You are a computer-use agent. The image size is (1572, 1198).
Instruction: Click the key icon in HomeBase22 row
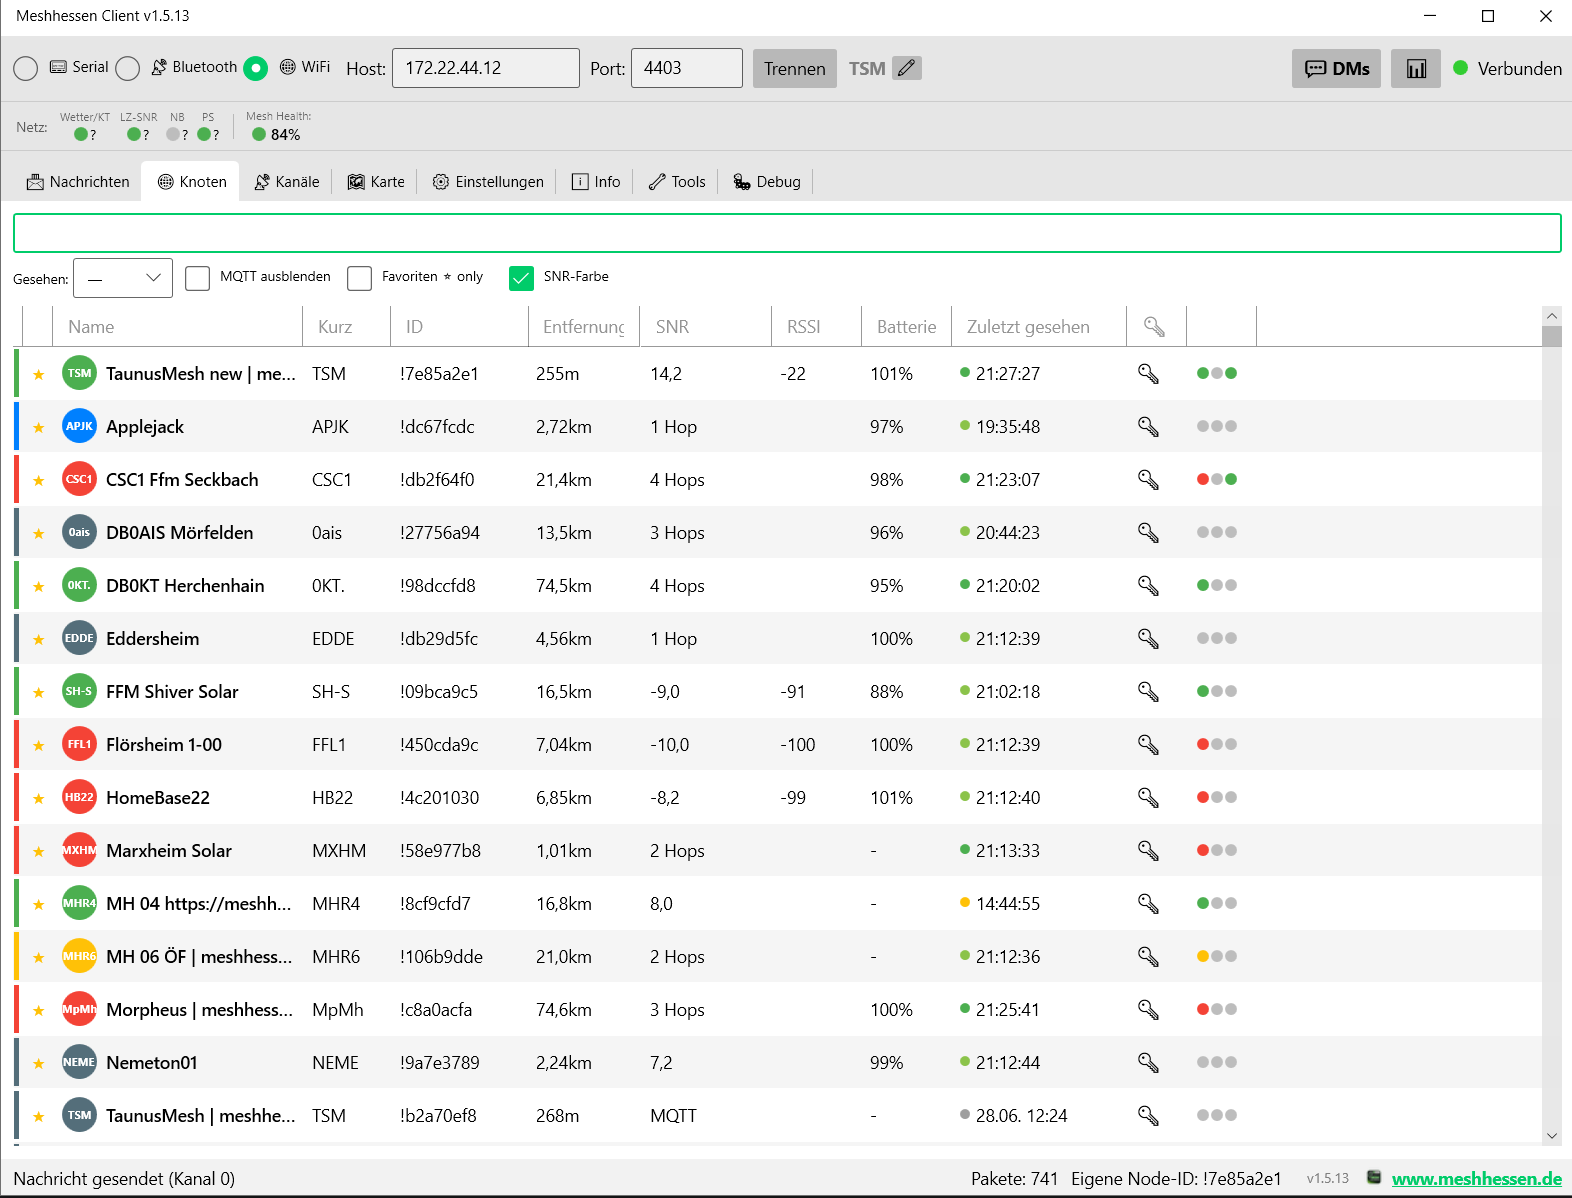coord(1148,798)
